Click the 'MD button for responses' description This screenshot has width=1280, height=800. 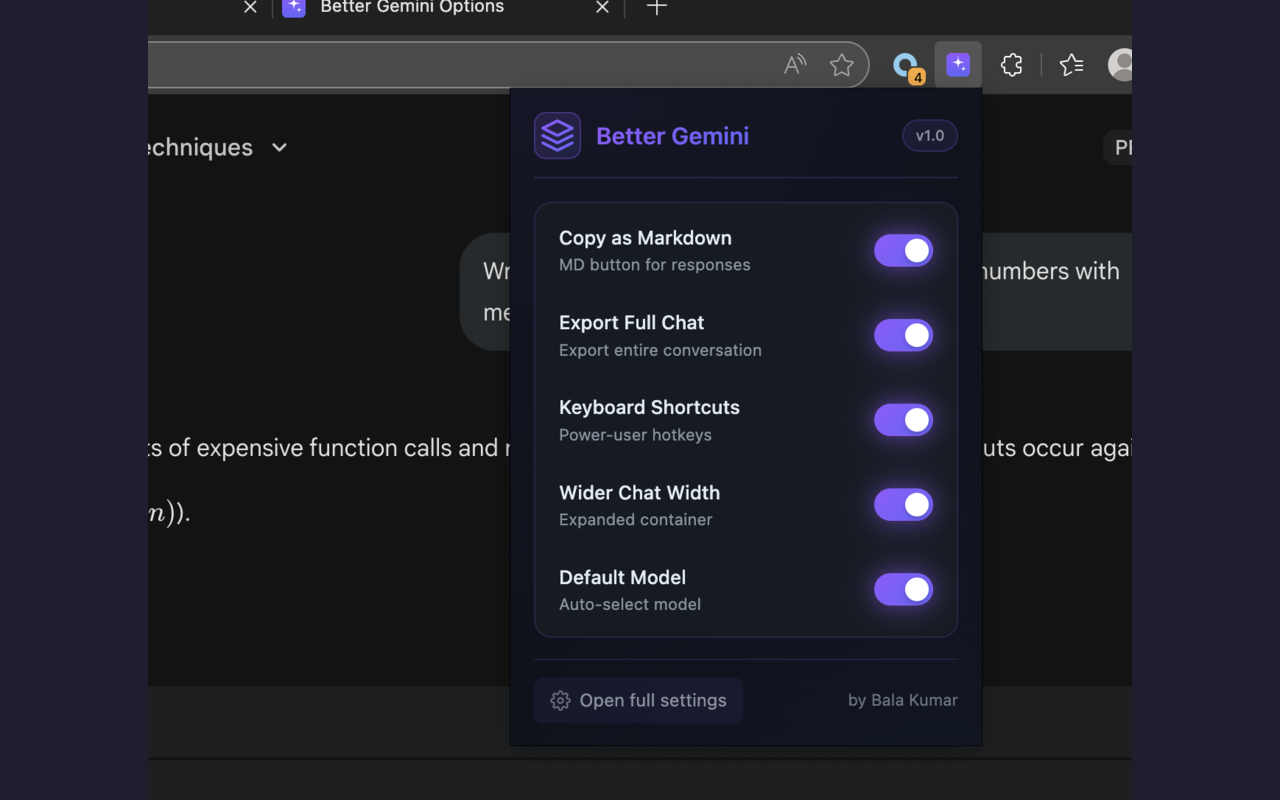coord(655,265)
